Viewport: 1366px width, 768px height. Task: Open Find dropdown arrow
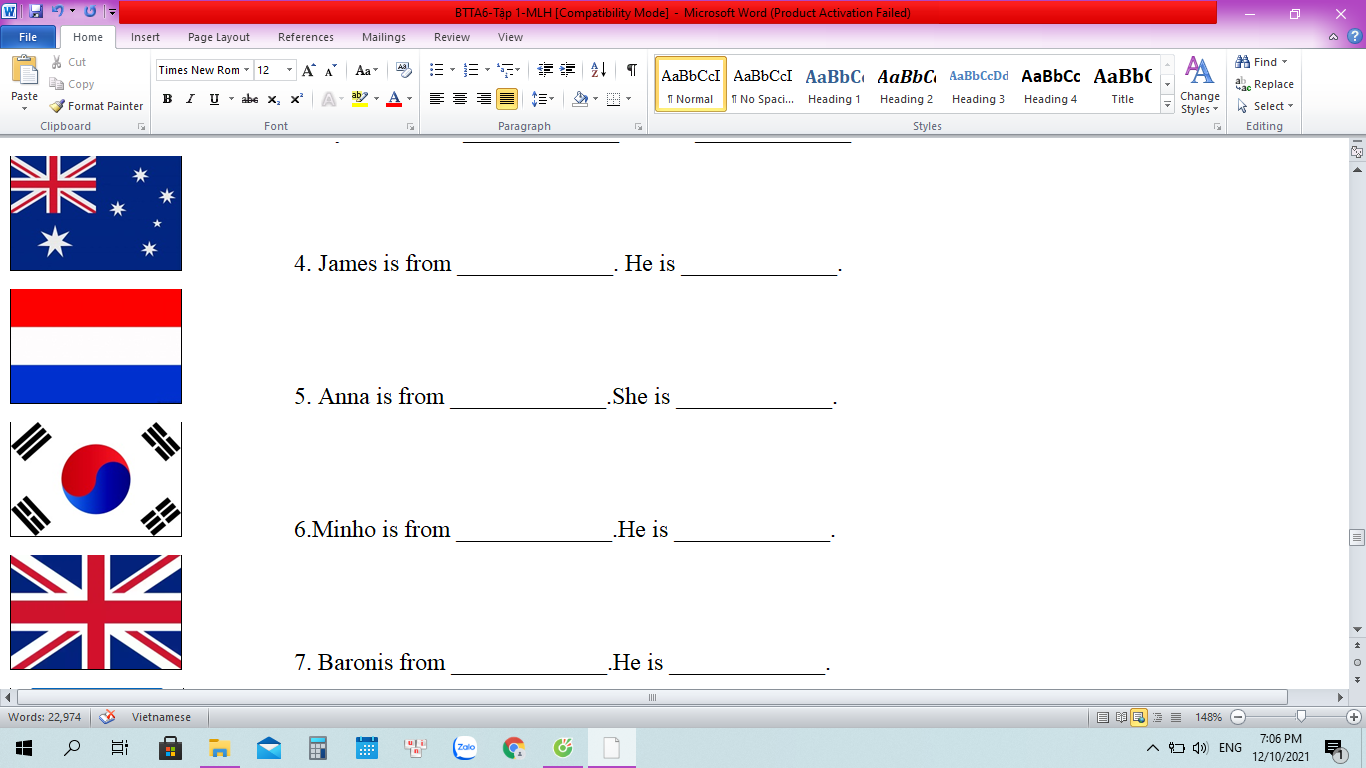click(1285, 62)
